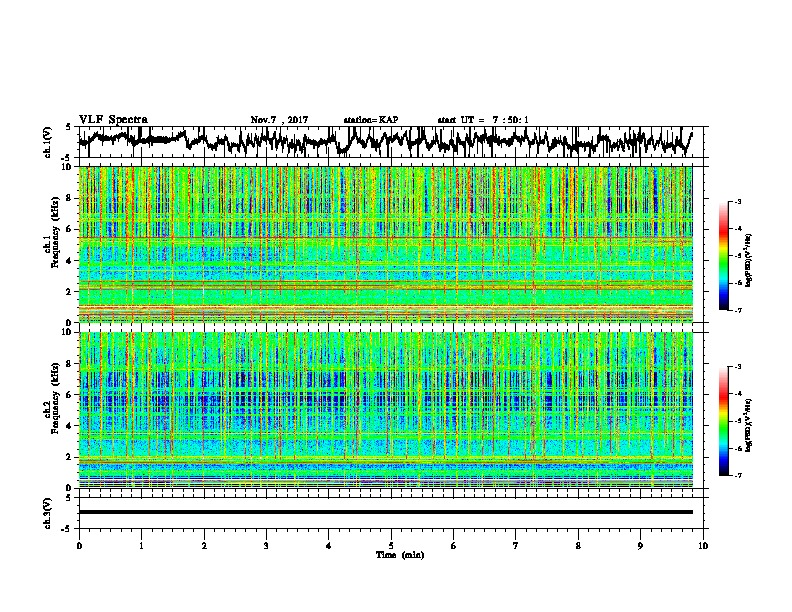Click the ch.1 "Frequency (kHz)" axis label

(55, 232)
